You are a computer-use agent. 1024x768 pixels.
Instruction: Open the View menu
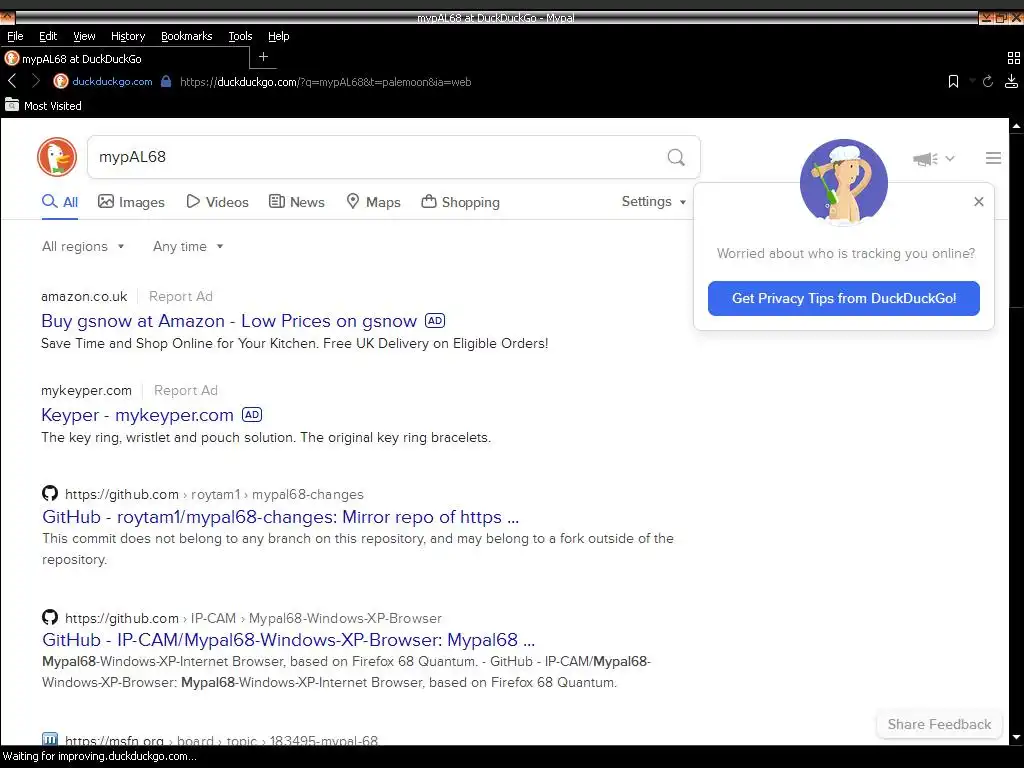[84, 36]
